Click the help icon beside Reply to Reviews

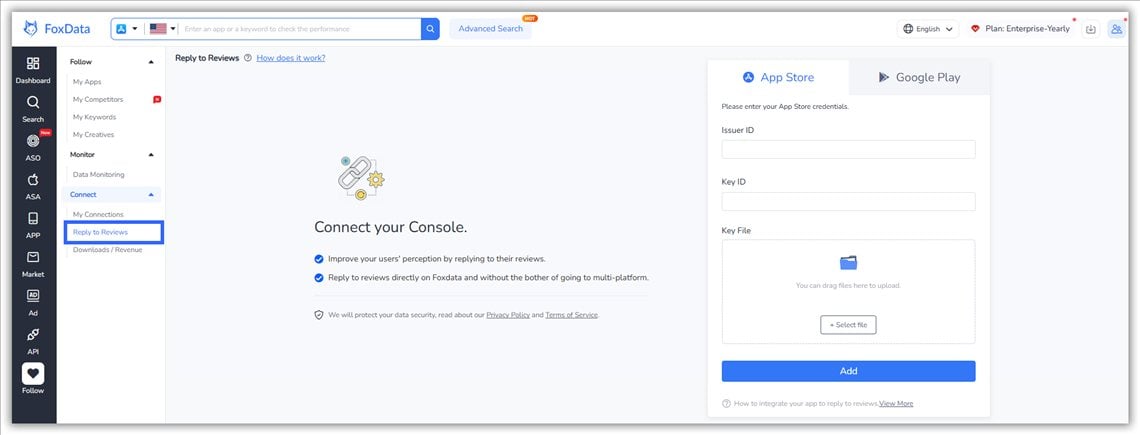pos(248,58)
